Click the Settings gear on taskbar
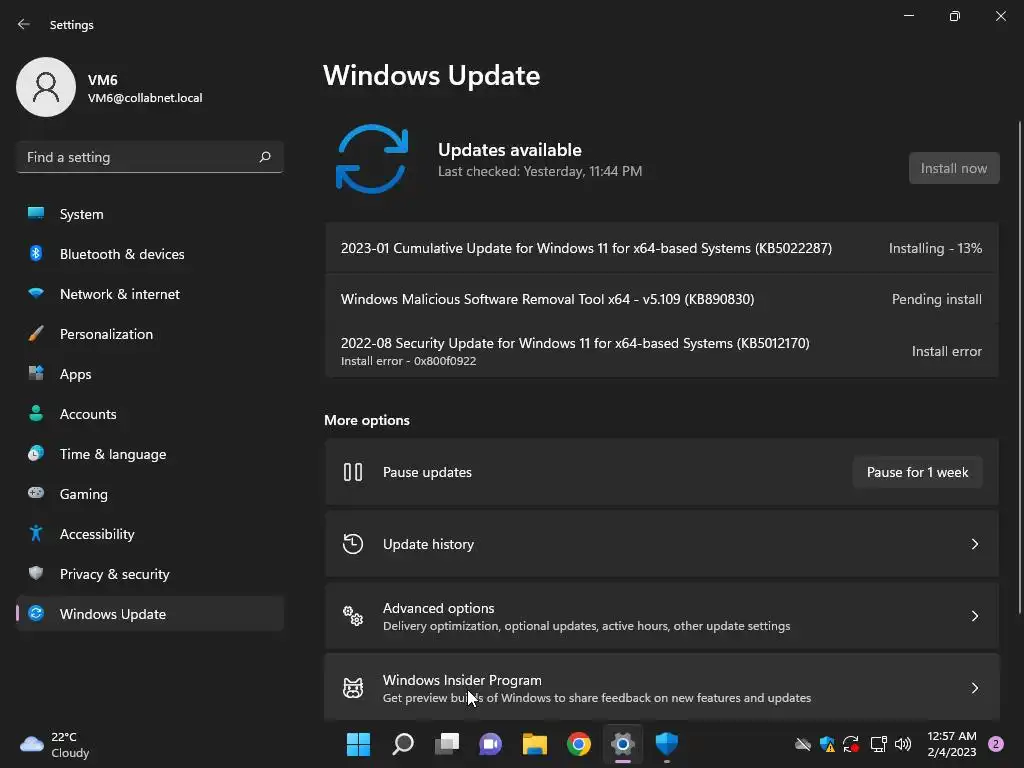The width and height of the screenshot is (1024, 768). 622,744
